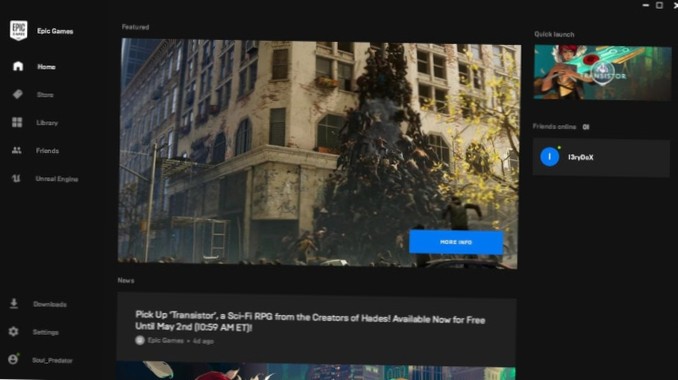Go to Home menu label
Viewport: 678px width, 380px height.
click(46, 67)
